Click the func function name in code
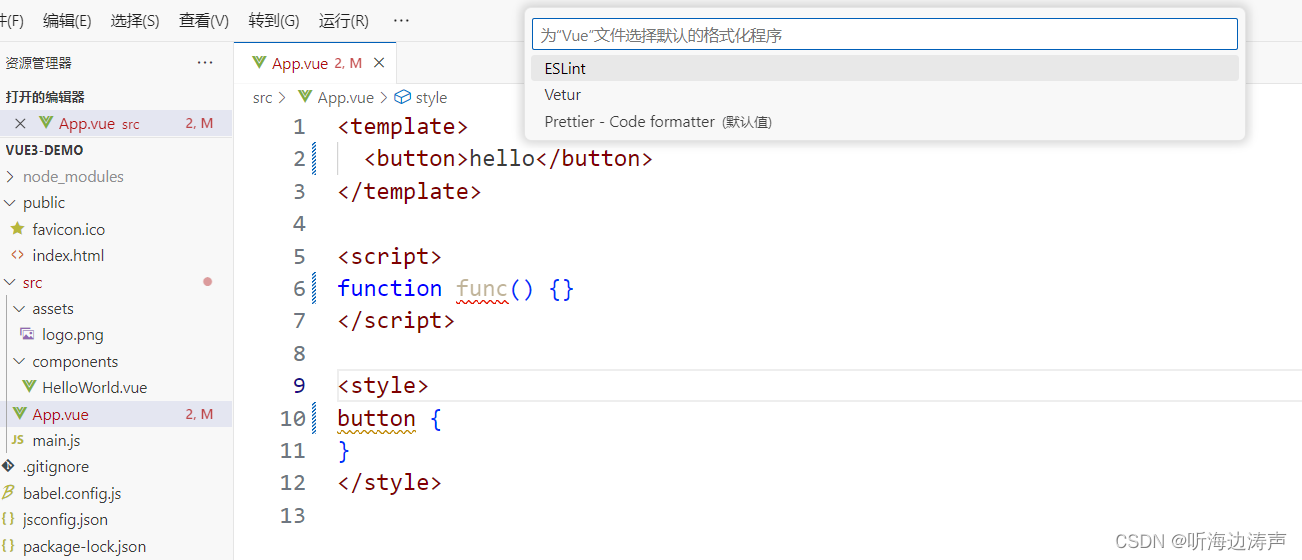1302x560 pixels. pos(482,289)
